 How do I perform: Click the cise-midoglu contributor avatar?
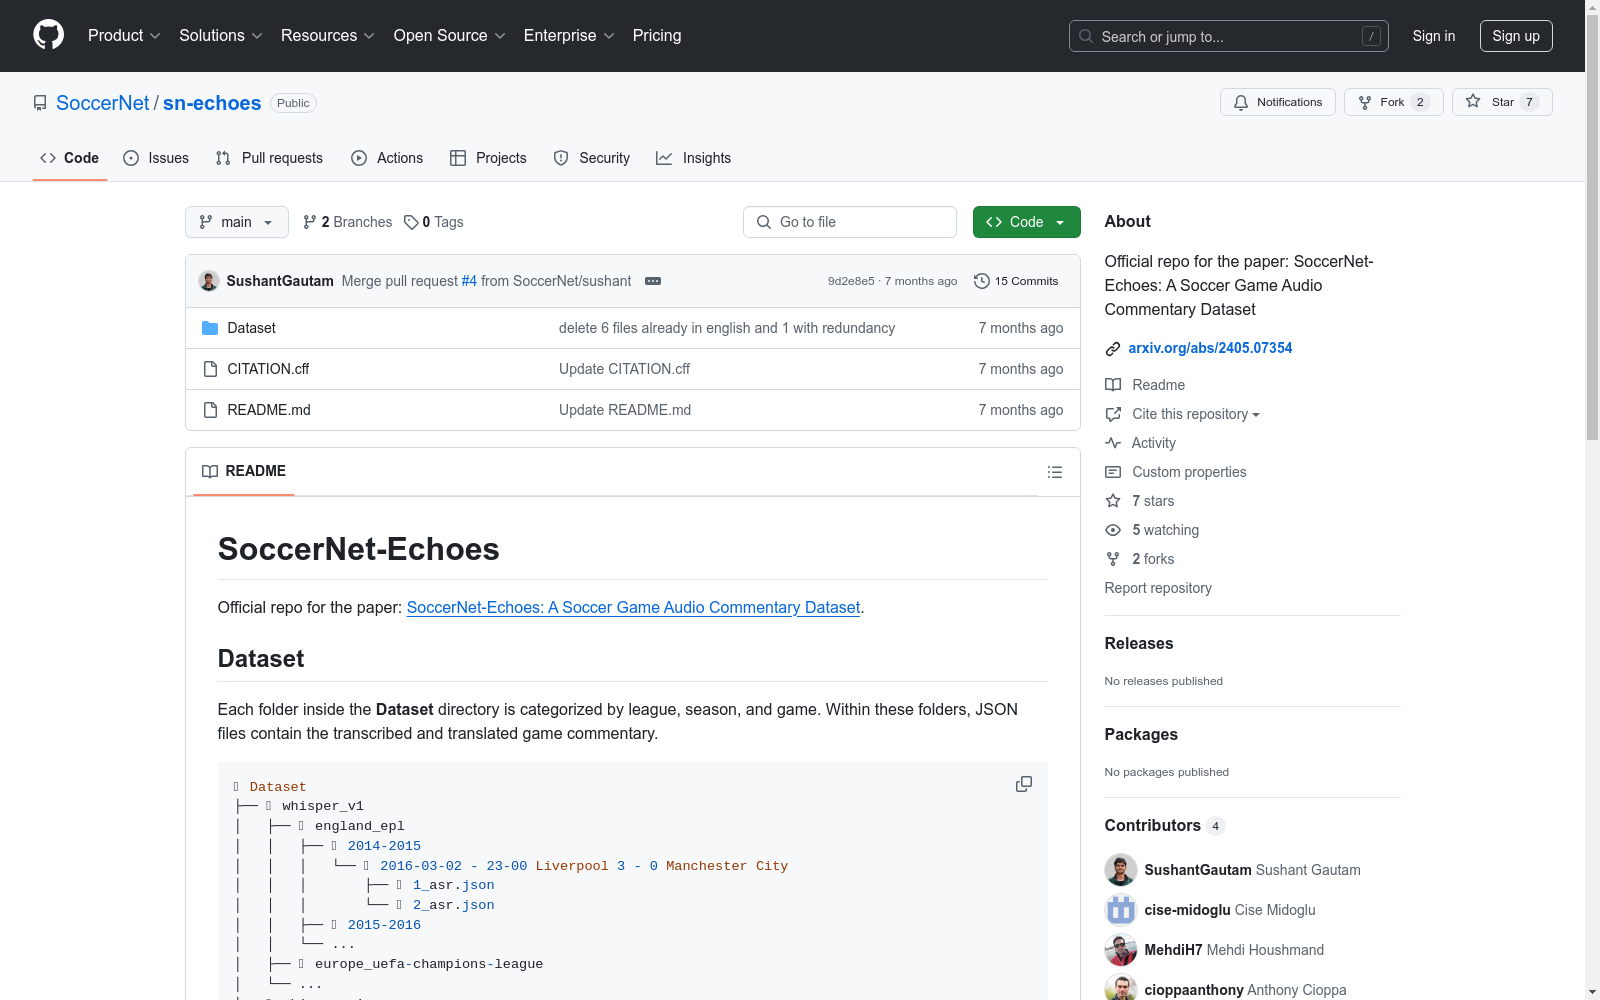click(x=1121, y=910)
